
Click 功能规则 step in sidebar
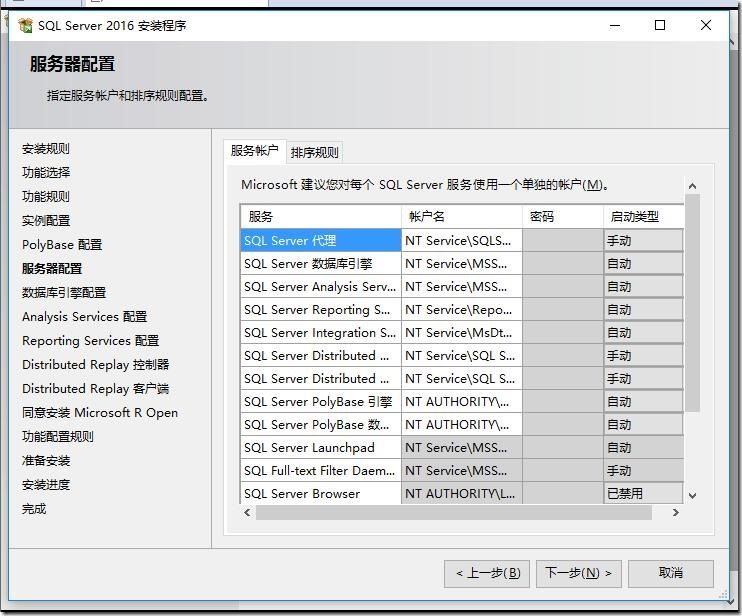click(x=46, y=197)
